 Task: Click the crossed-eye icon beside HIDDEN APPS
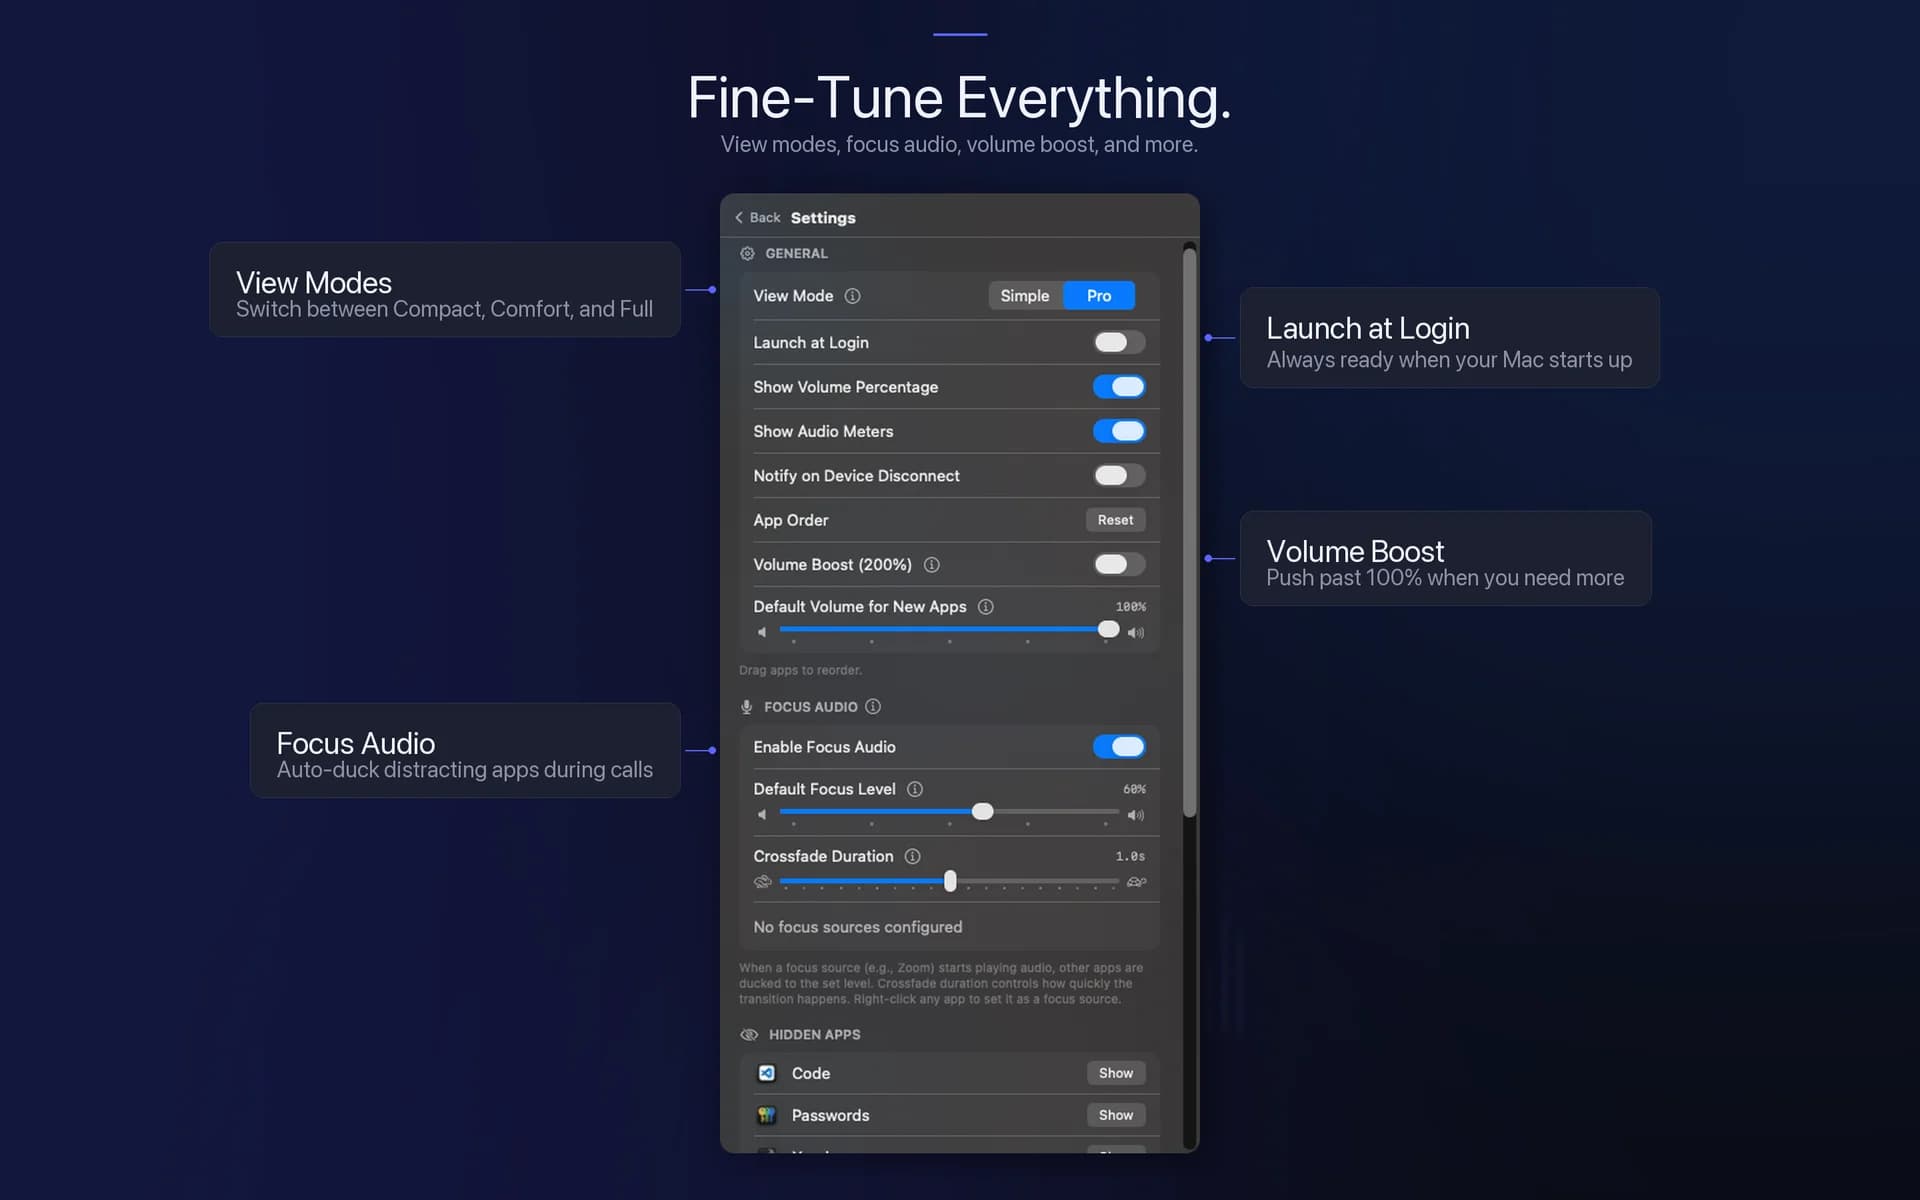(x=748, y=1035)
